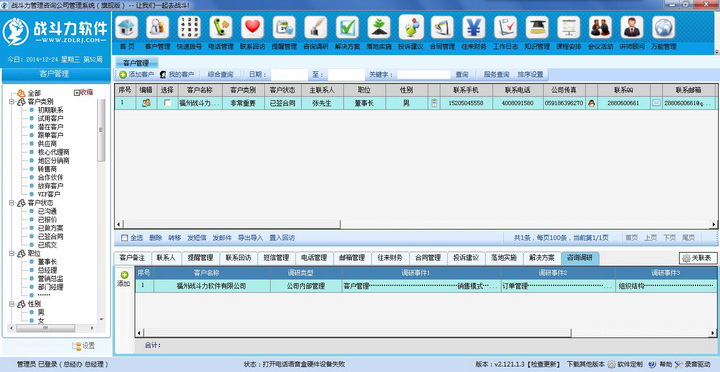
Task: Open 客户管理 toolbar icon
Action: point(158,28)
